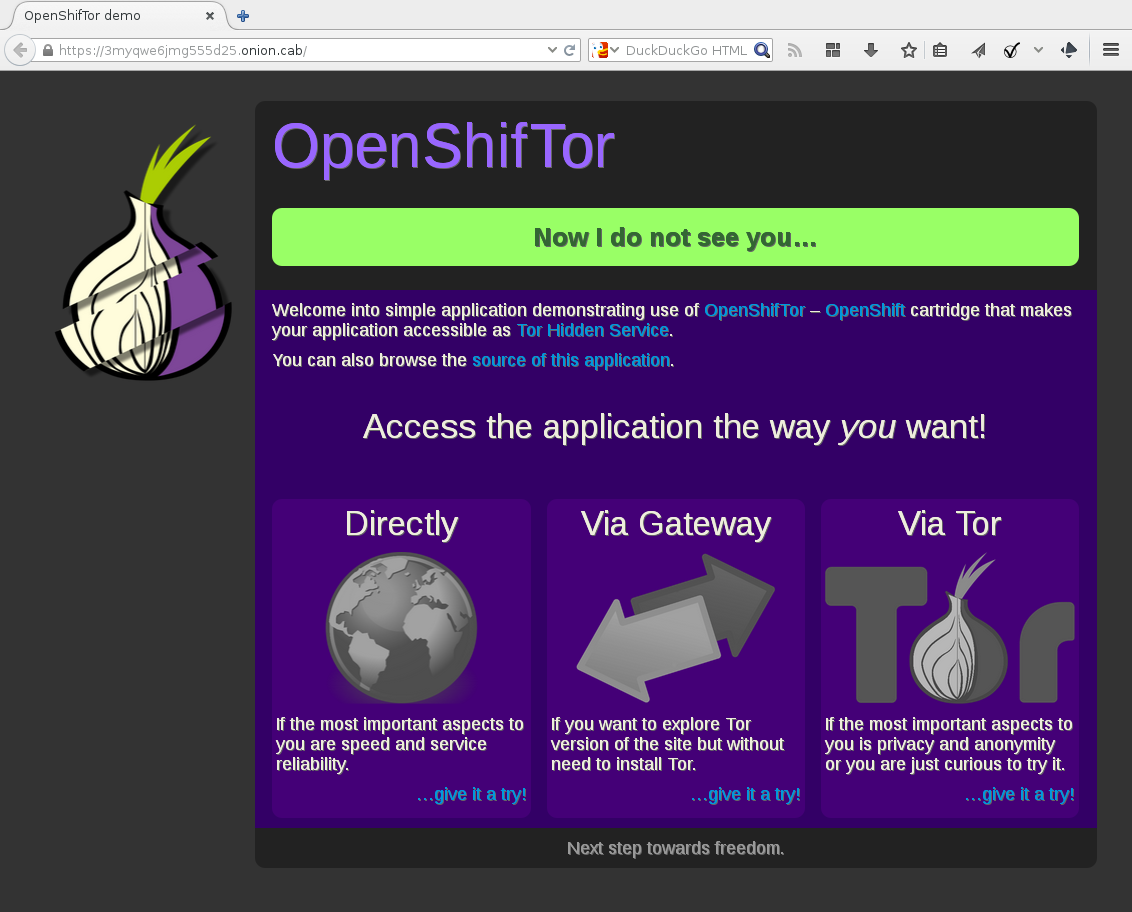The height and width of the screenshot is (912, 1132).
Task: Open the OpenShift link
Action: [x=865, y=310]
